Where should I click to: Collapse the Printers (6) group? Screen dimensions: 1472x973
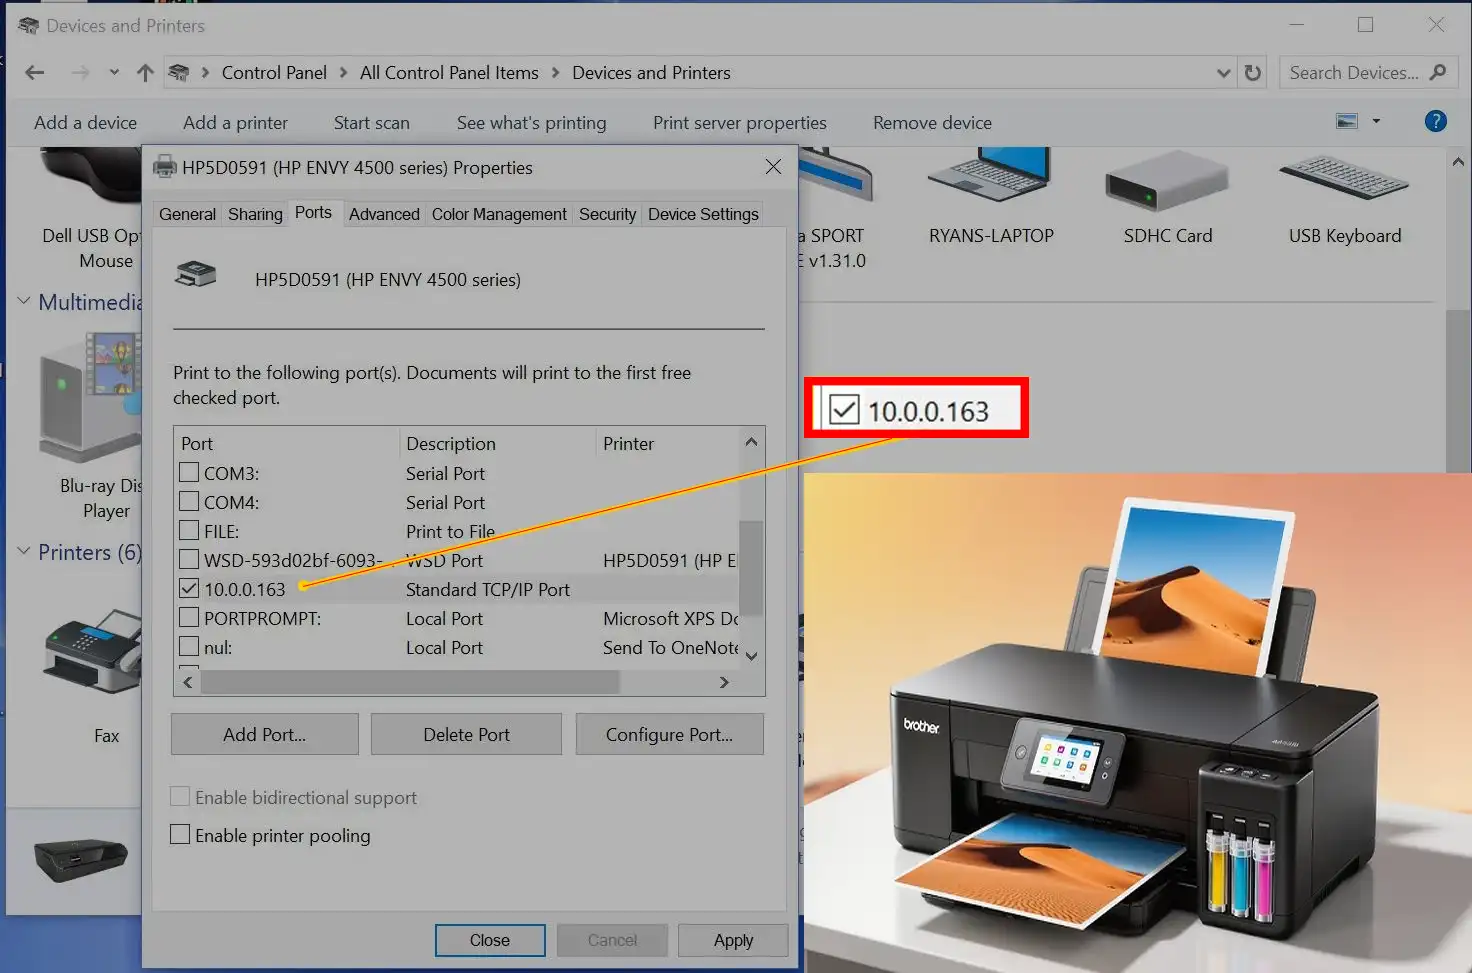(24, 551)
